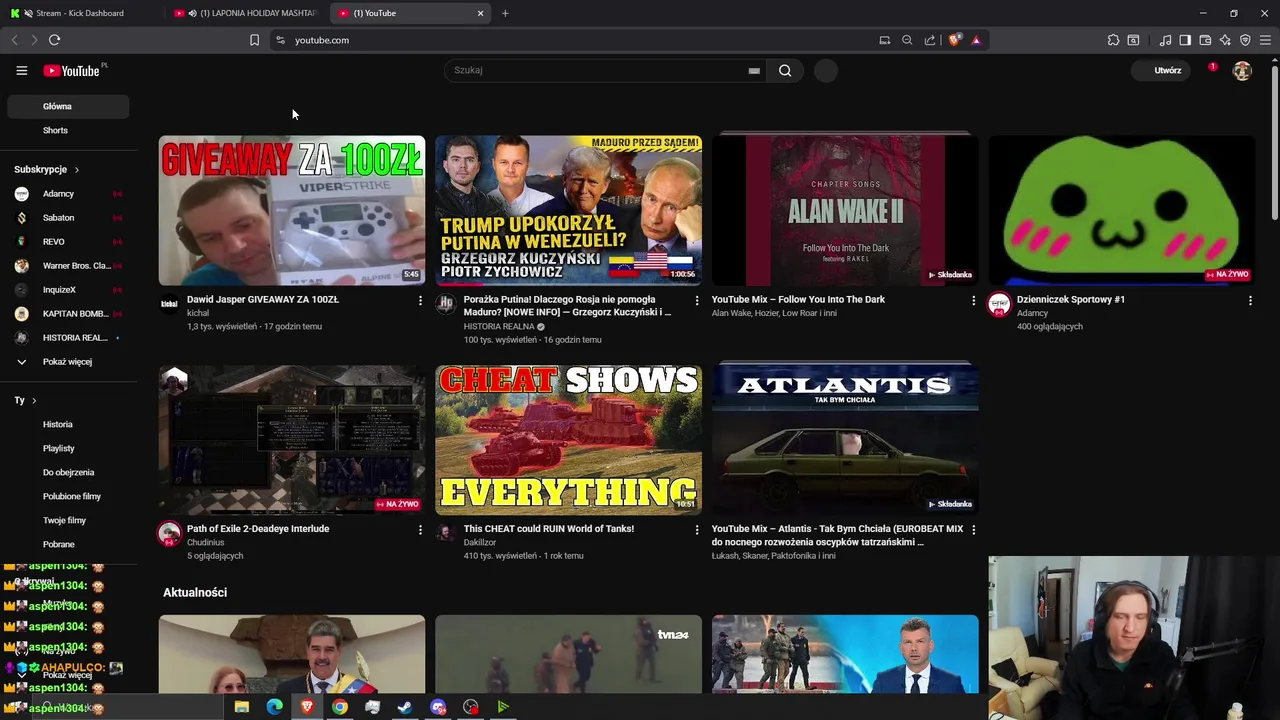Open the browser extensions puzzle icon

[x=1113, y=40]
